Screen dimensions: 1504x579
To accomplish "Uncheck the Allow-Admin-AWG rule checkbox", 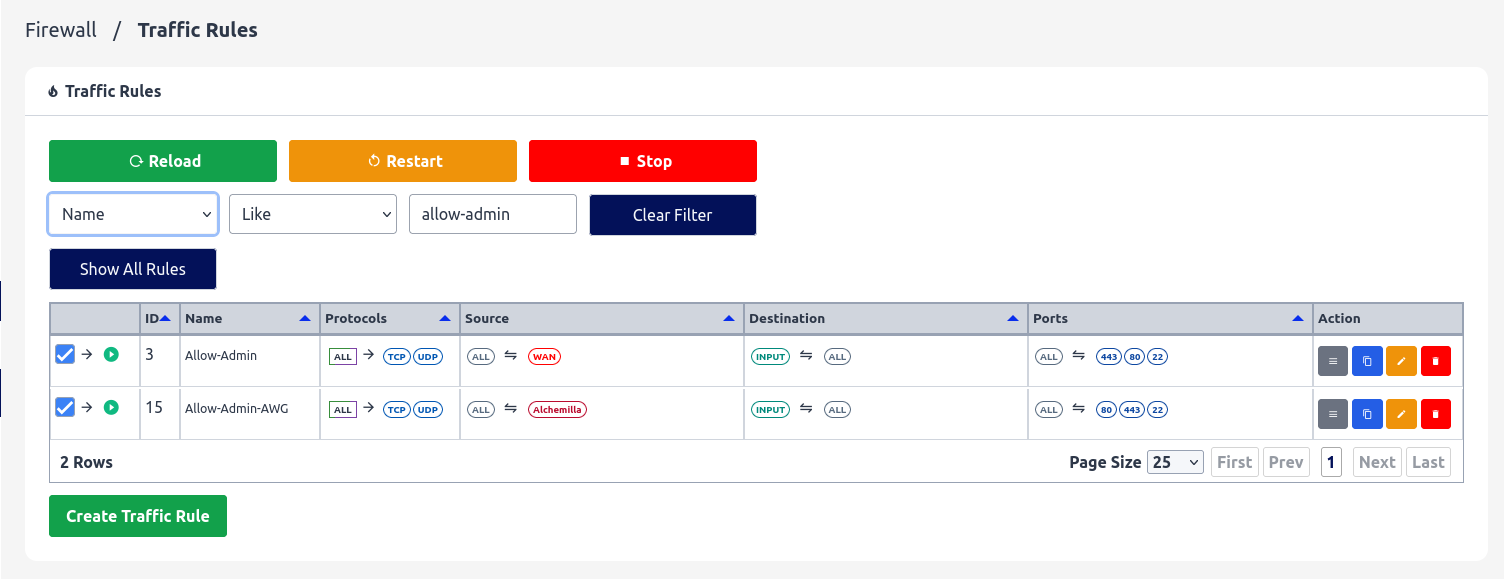I will pyautogui.click(x=65, y=407).
